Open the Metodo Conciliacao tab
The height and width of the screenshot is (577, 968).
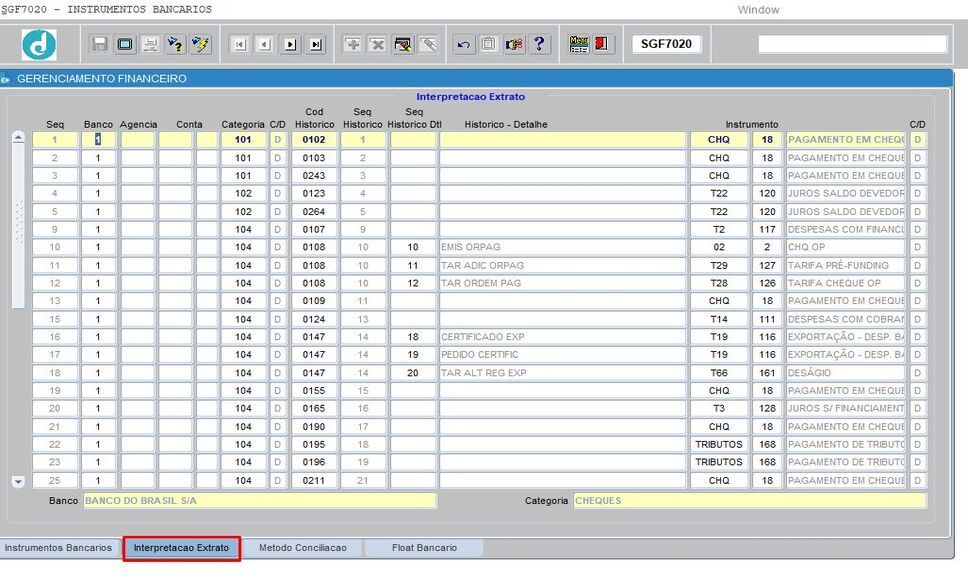303,548
